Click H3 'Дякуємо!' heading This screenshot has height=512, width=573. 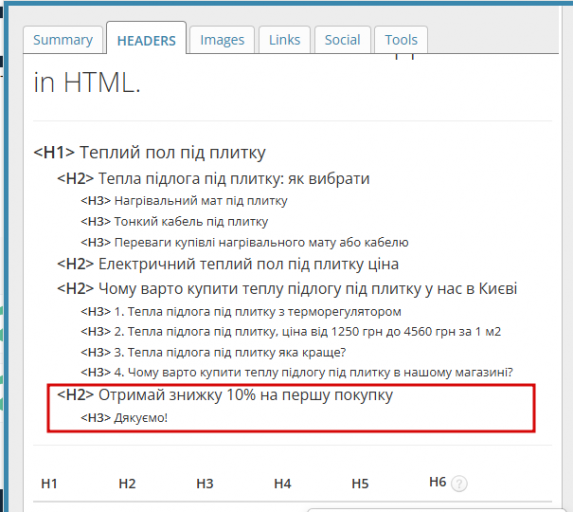pyautogui.click(x=124, y=417)
